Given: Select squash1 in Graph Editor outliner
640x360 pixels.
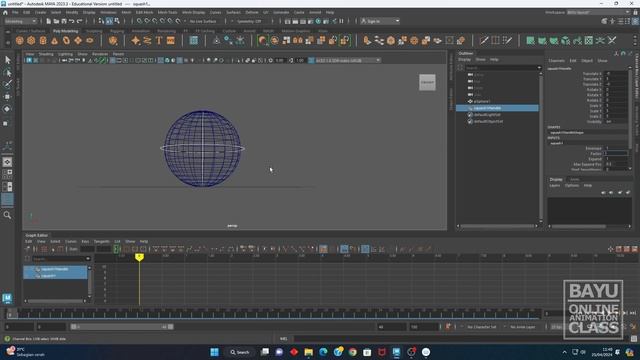Looking at the screenshot, I should coord(48,276).
